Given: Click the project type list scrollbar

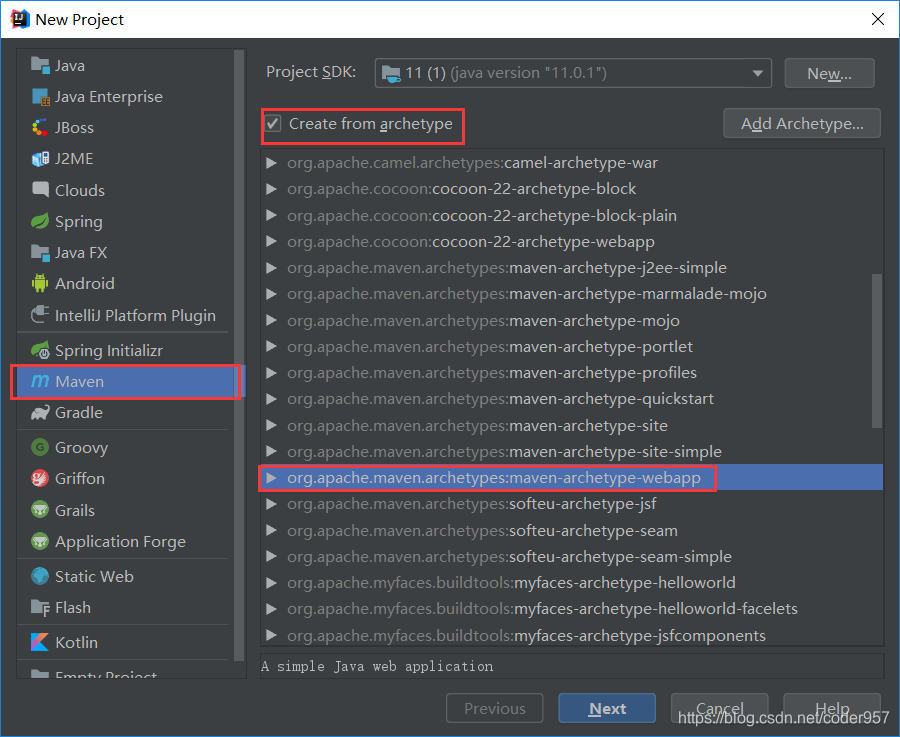Looking at the screenshot, I should (239, 356).
